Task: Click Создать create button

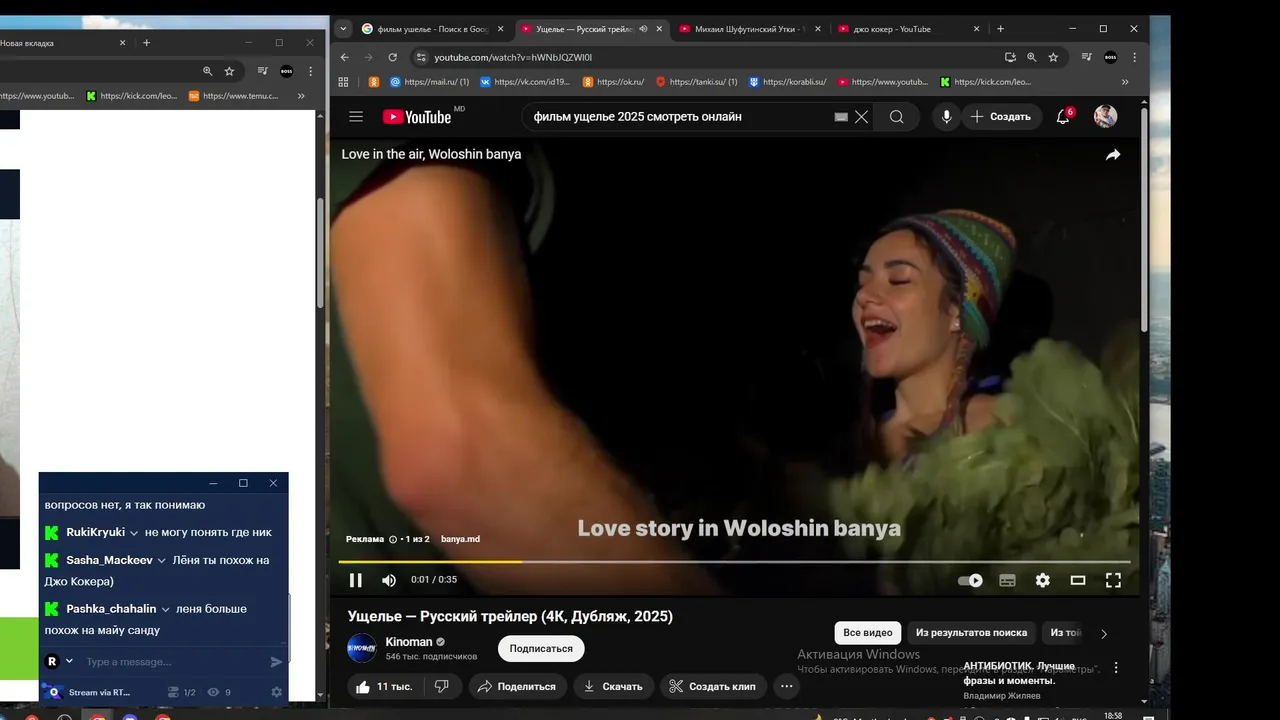Action: click(1002, 117)
